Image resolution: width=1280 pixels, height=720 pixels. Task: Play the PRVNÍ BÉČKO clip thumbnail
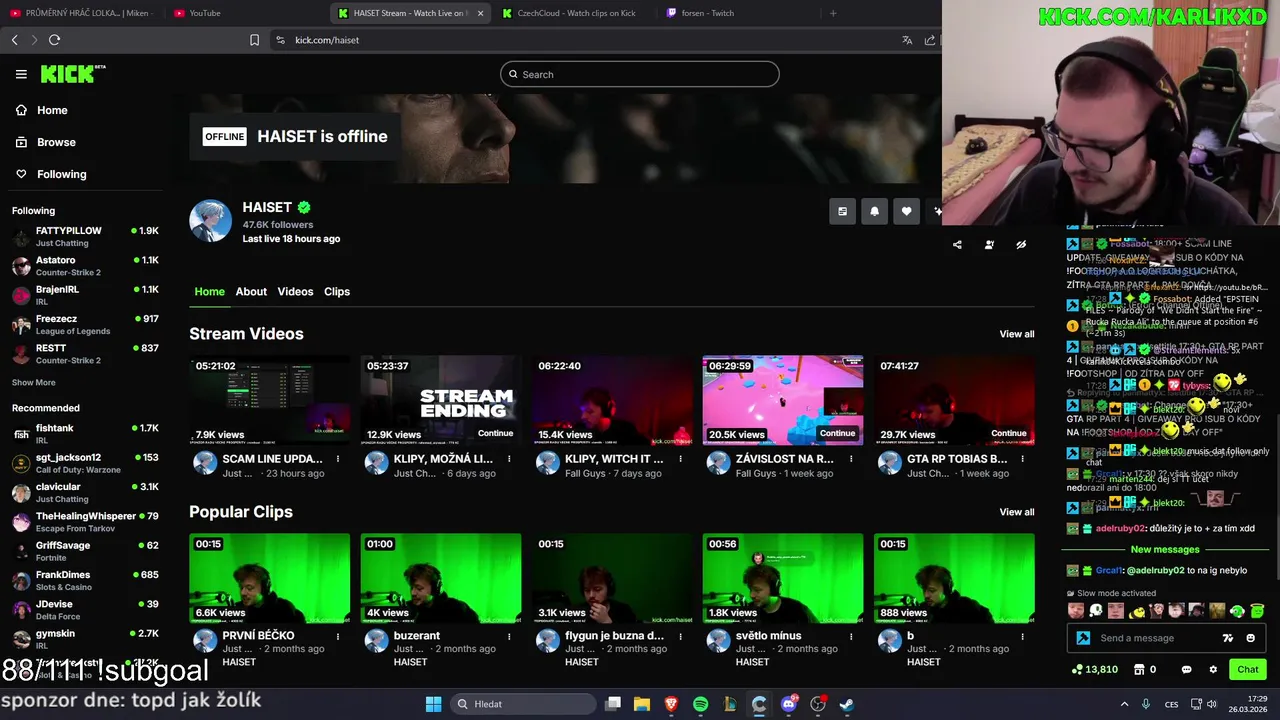point(270,578)
